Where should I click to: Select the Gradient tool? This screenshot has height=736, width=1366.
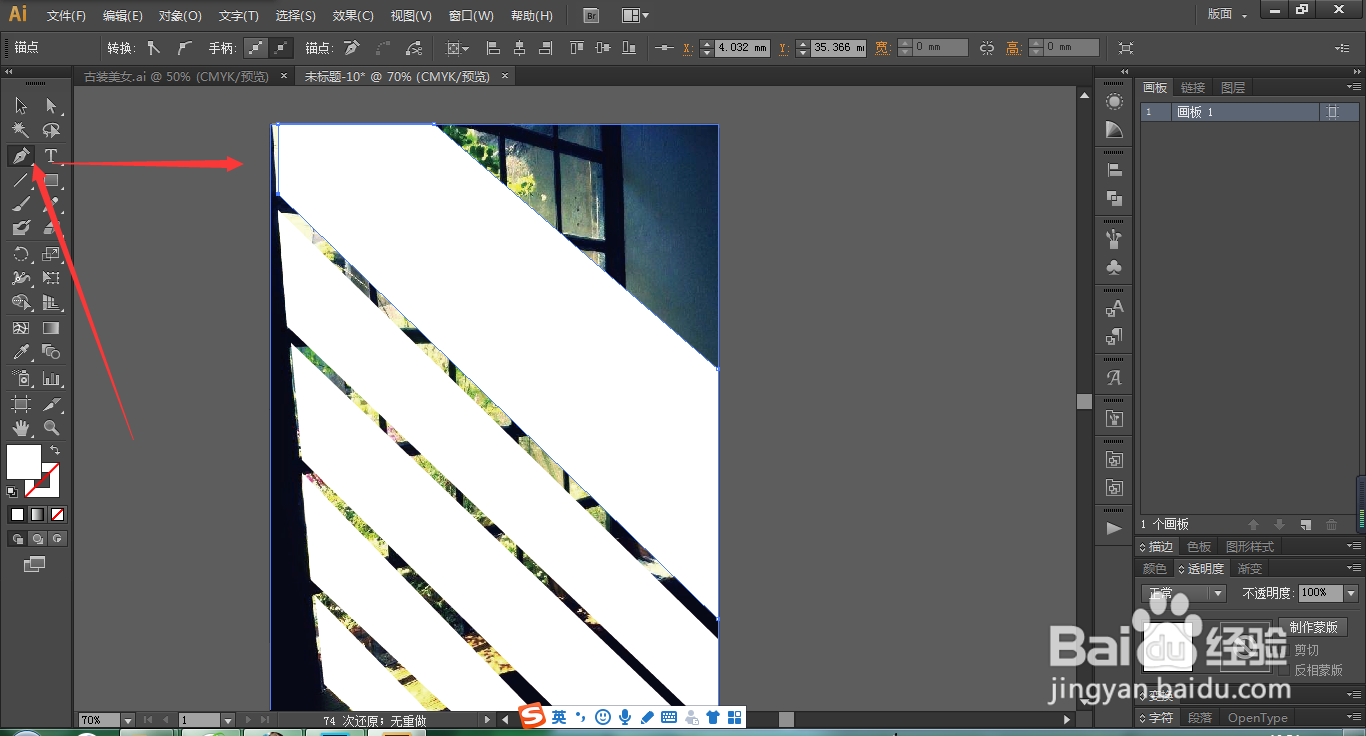(51, 328)
